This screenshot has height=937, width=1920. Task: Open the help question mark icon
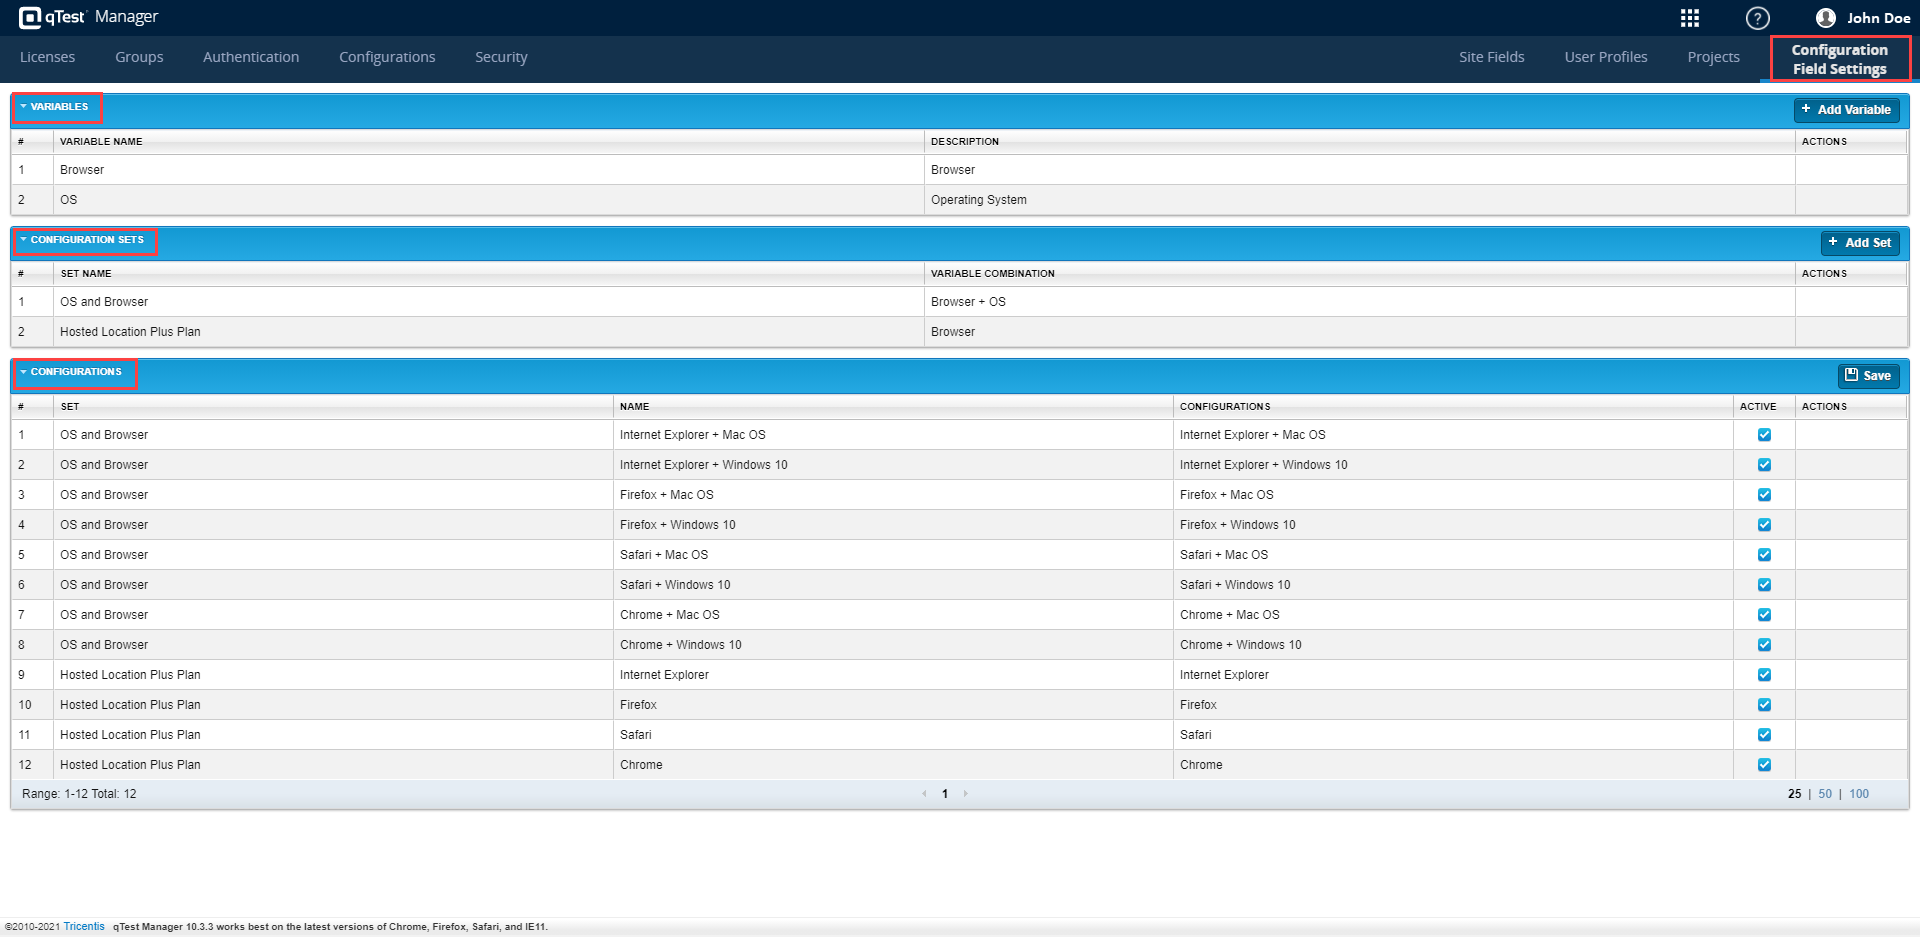click(x=1757, y=18)
